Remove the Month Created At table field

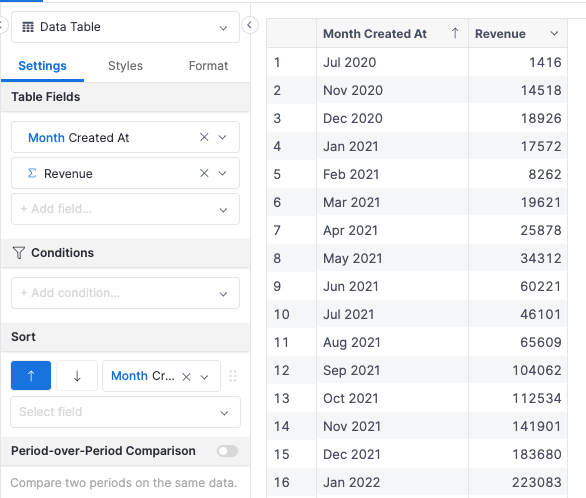pyautogui.click(x=204, y=137)
